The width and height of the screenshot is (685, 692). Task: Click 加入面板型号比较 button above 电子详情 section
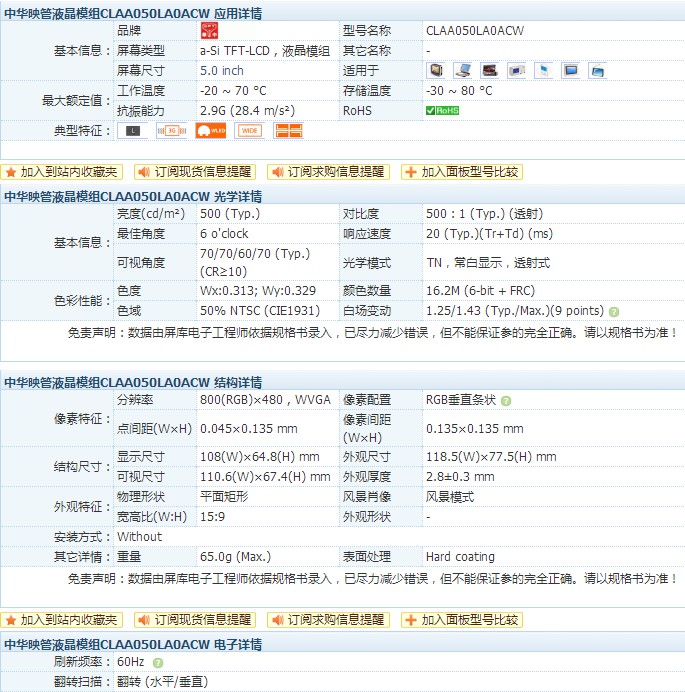point(462,620)
